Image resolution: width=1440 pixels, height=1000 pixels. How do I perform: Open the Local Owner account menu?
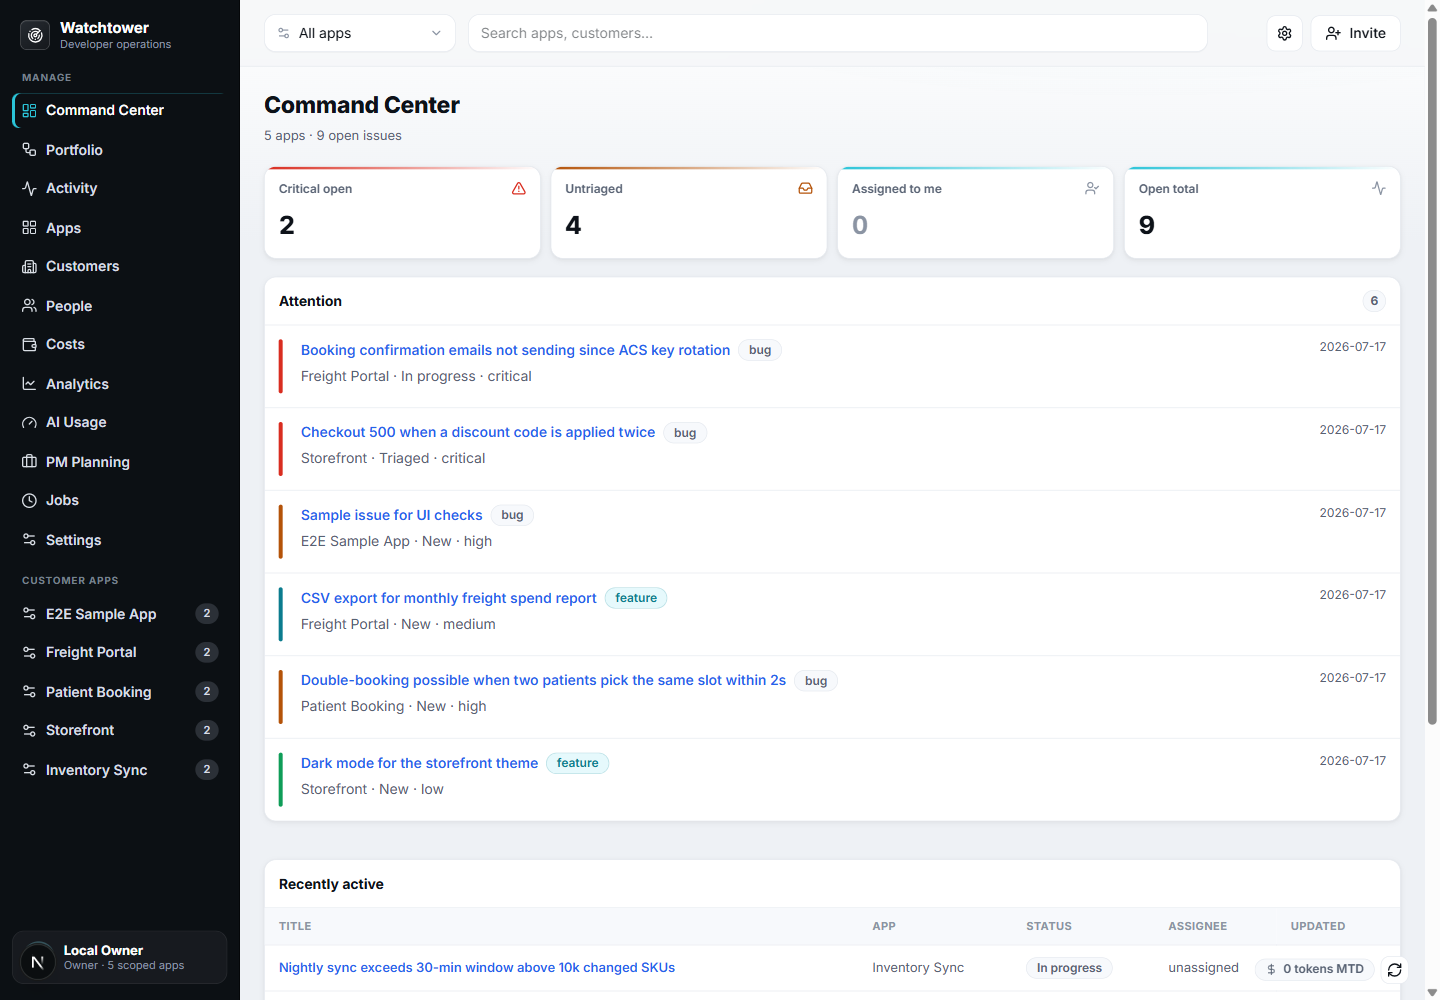pos(120,958)
